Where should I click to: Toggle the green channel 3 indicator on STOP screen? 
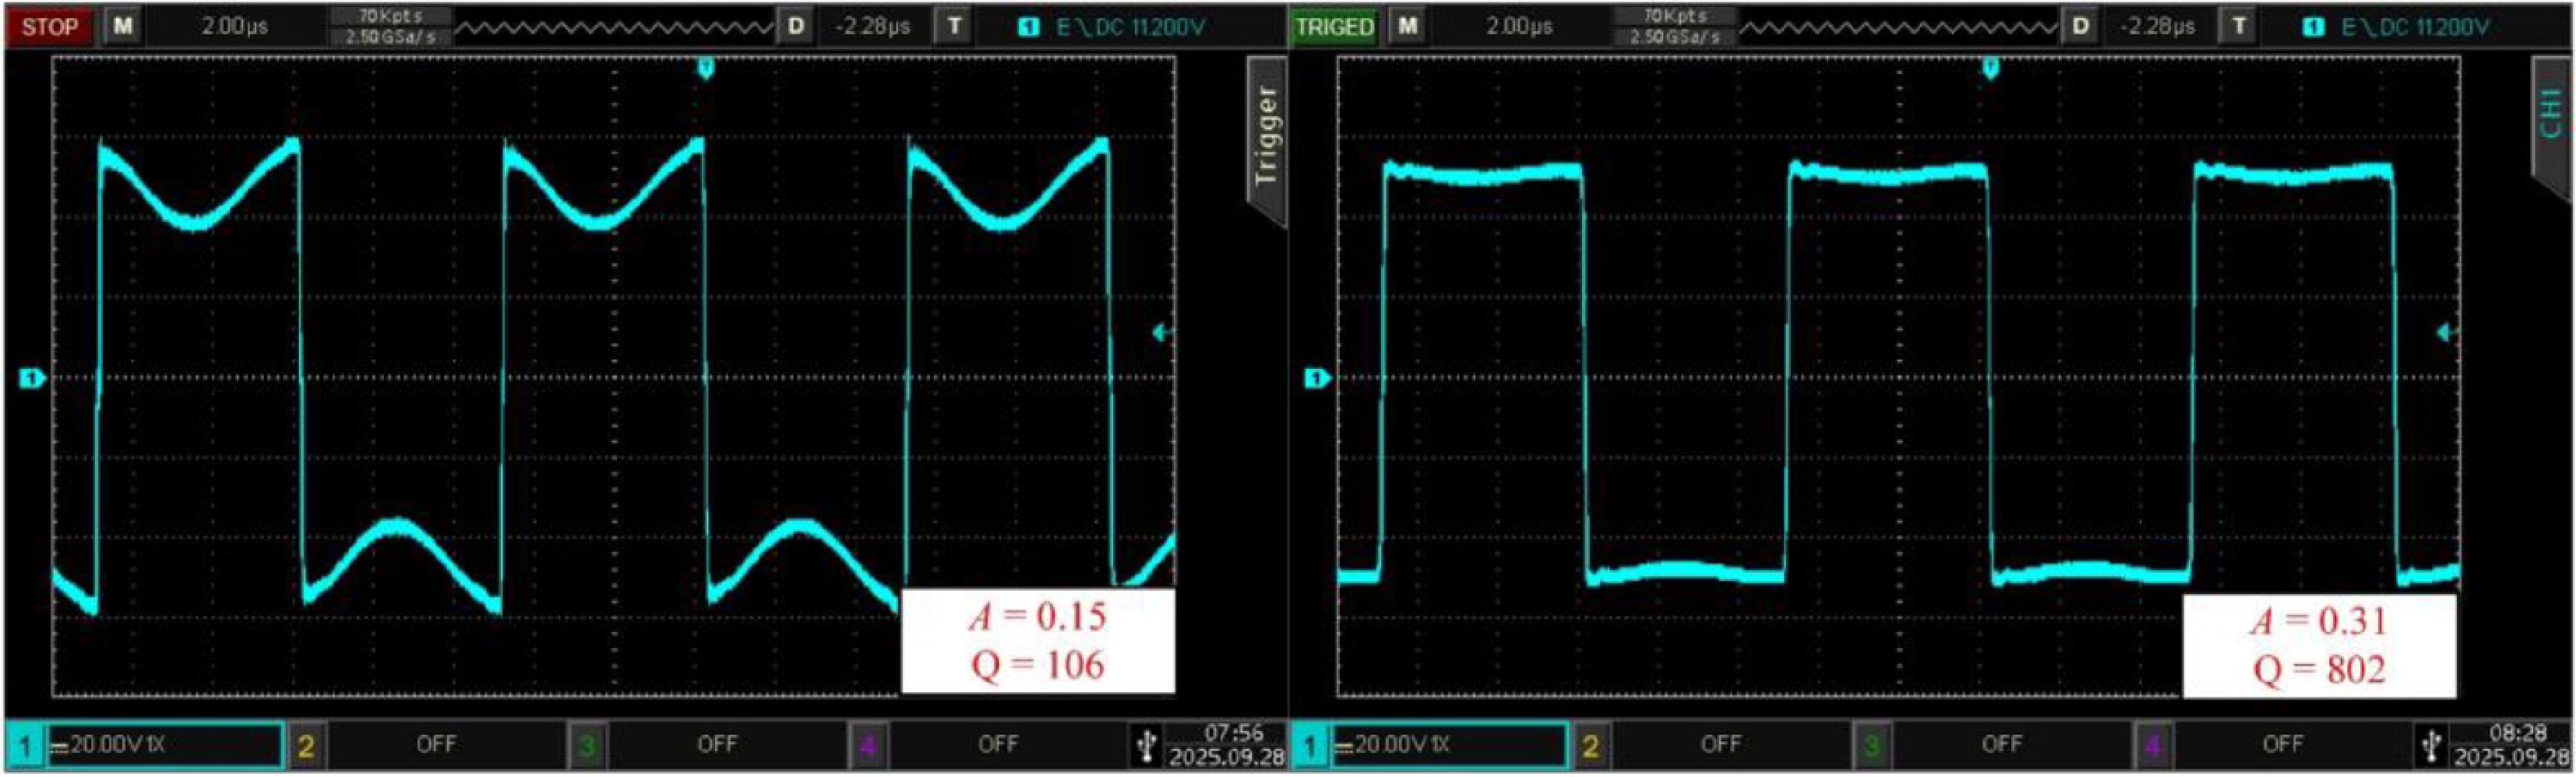587,745
